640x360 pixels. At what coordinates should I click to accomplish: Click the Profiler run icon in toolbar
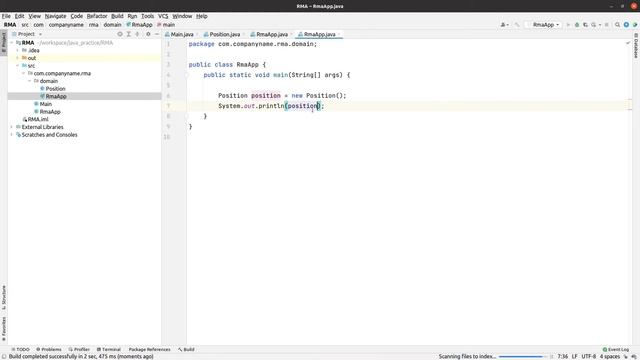point(595,25)
